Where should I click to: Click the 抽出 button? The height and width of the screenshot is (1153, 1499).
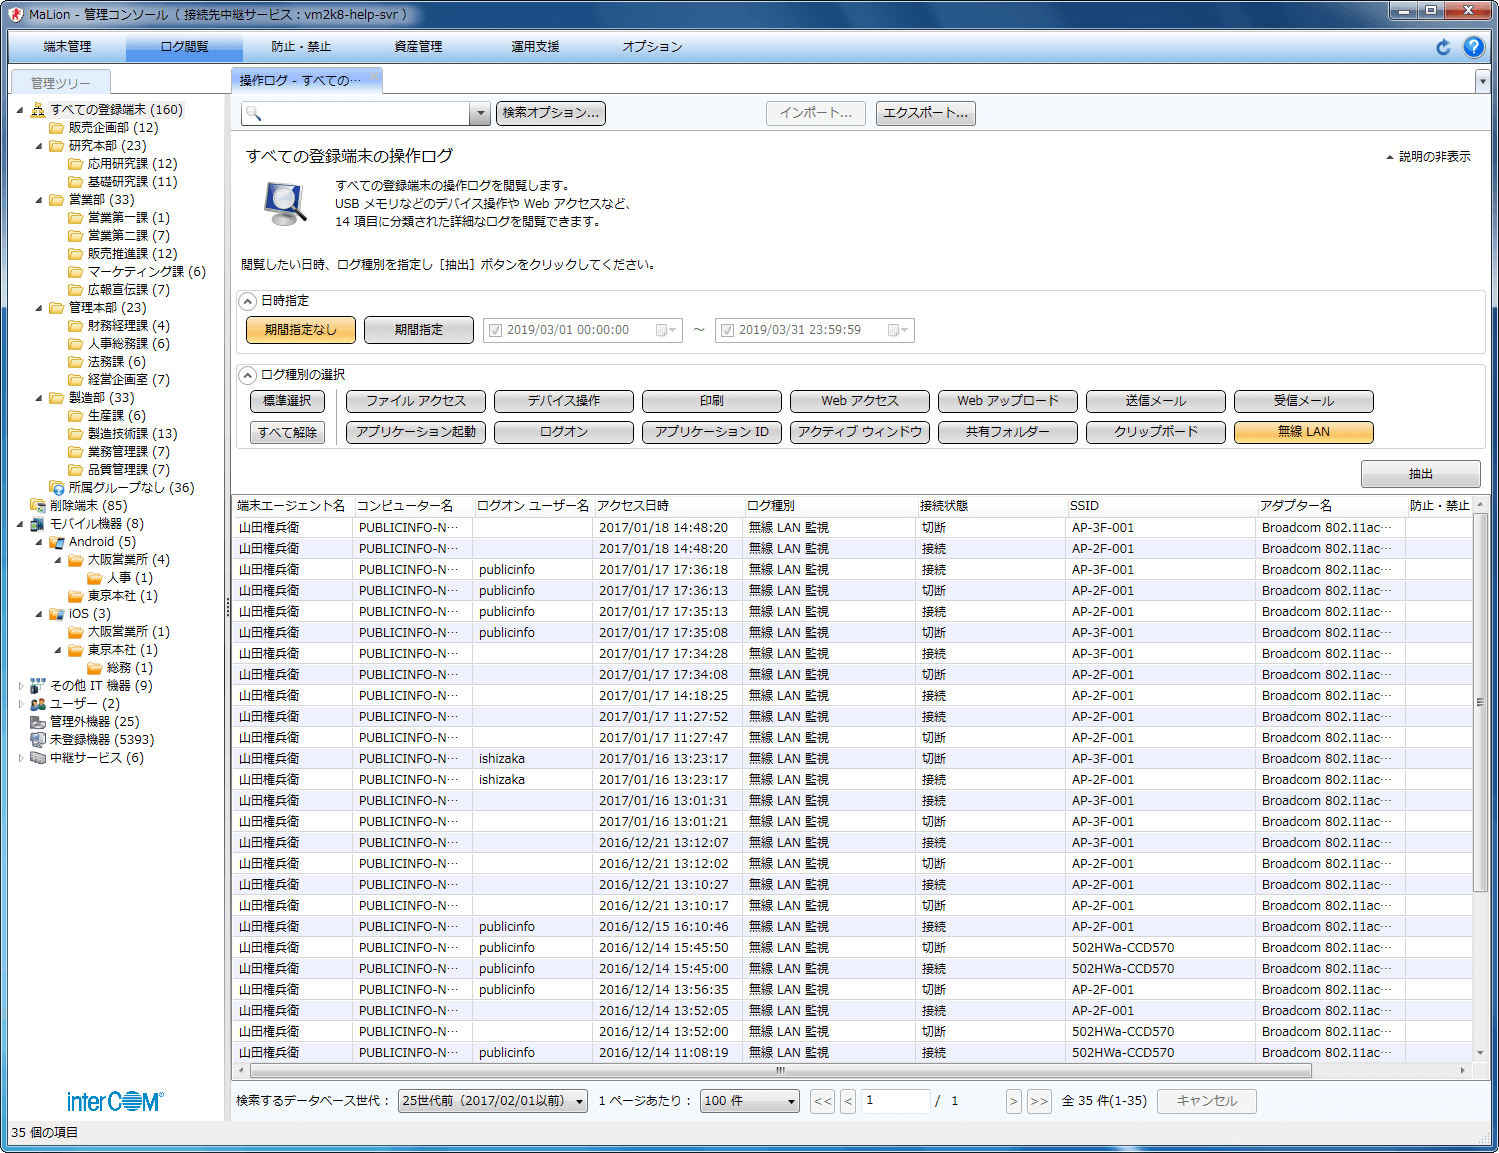tap(1420, 474)
